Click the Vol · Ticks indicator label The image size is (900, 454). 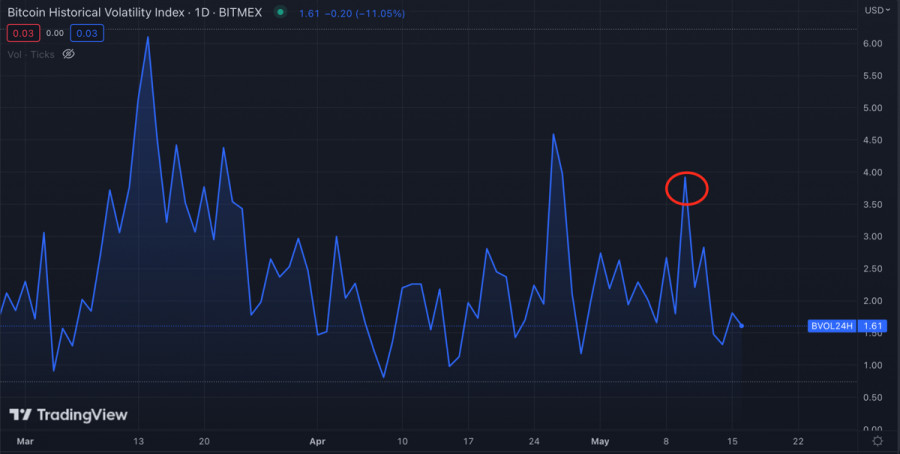(x=30, y=54)
